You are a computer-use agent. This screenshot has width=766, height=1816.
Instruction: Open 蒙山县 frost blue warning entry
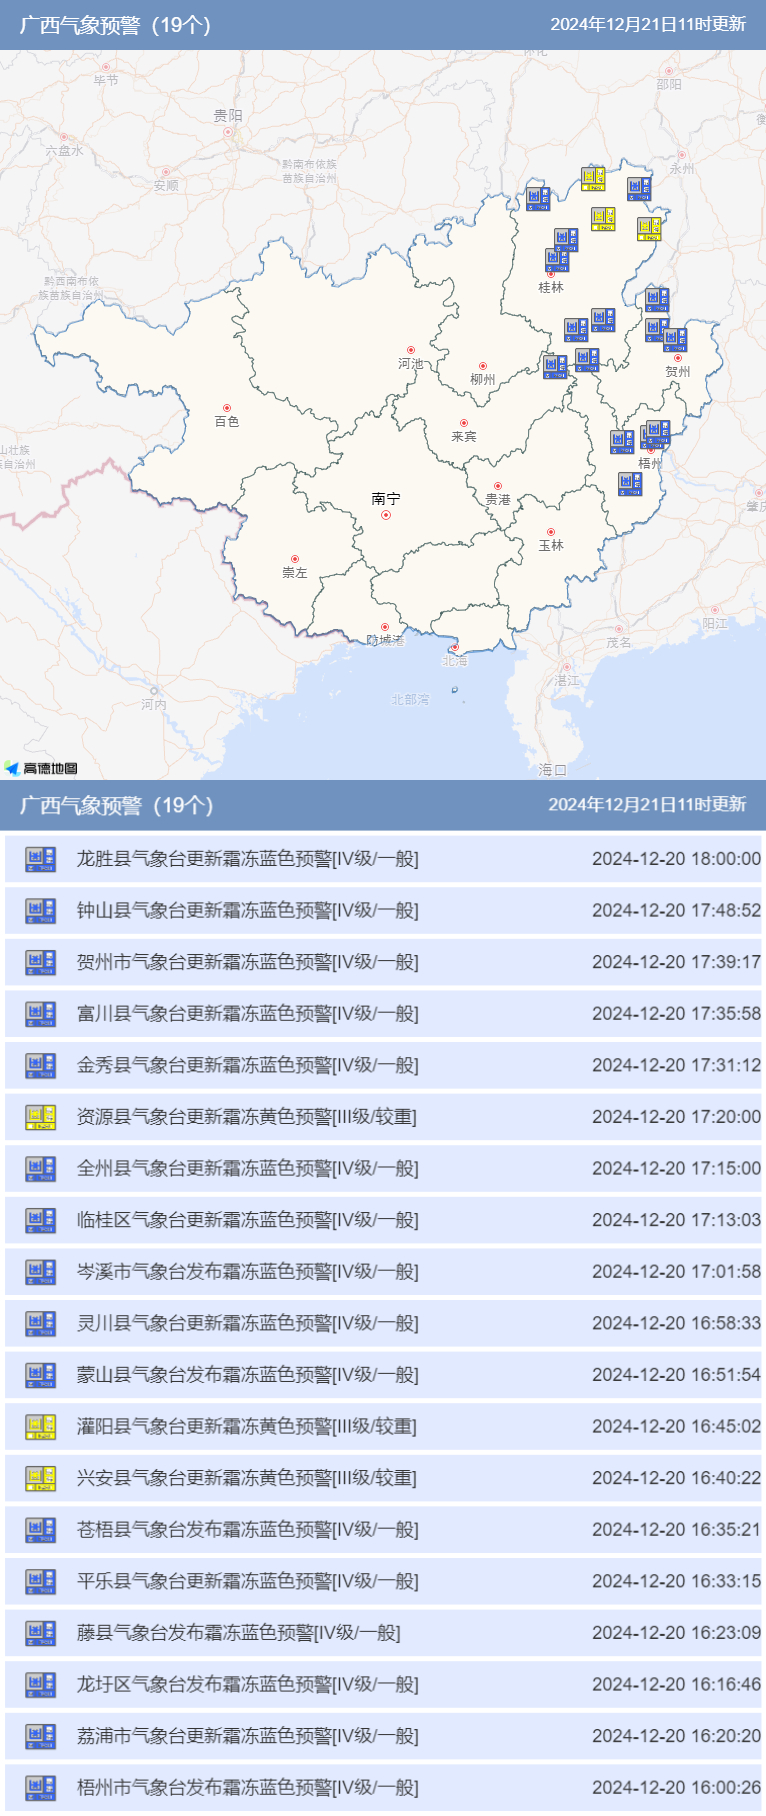pos(248,1375)
